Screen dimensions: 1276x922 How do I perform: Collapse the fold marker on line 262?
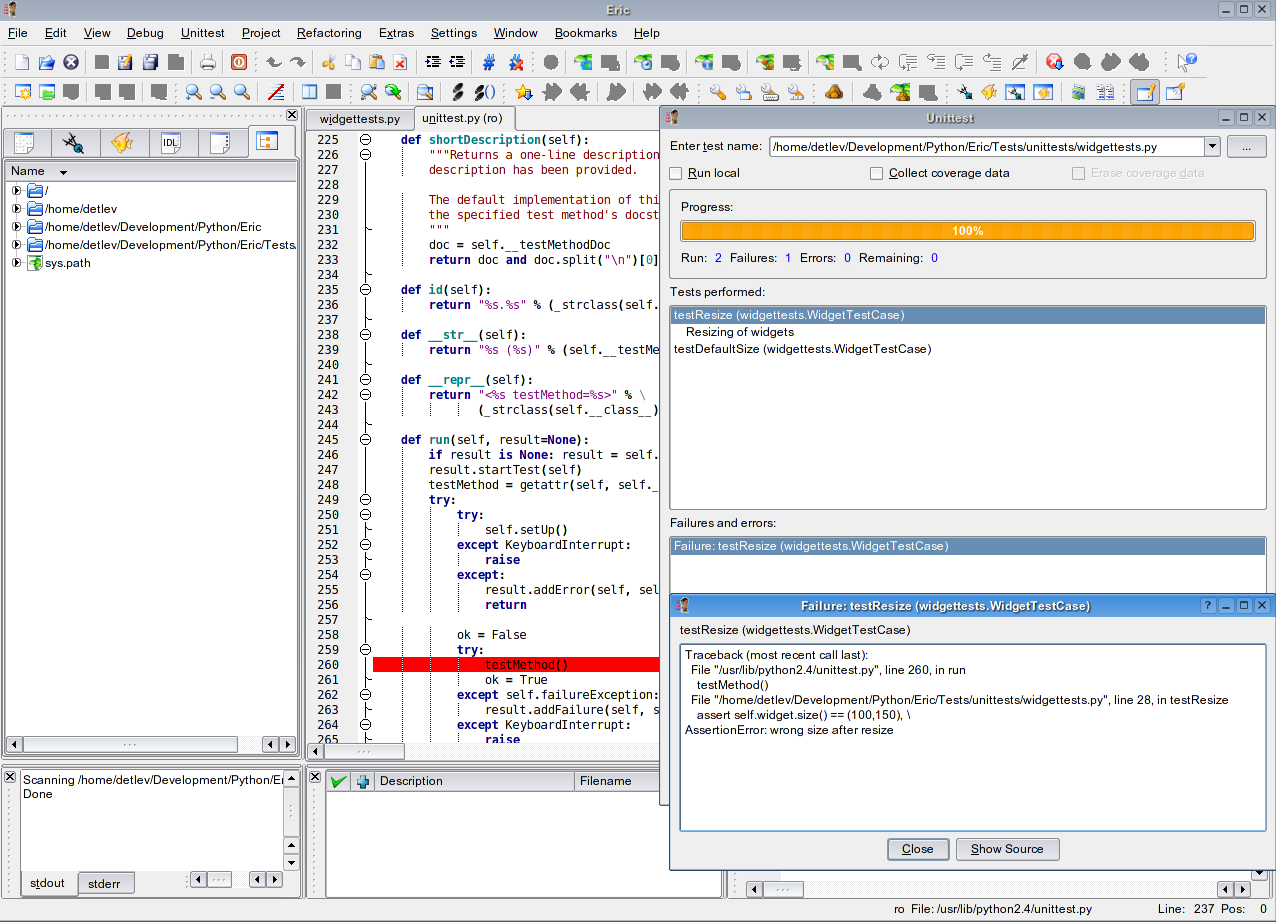[366, 695]
